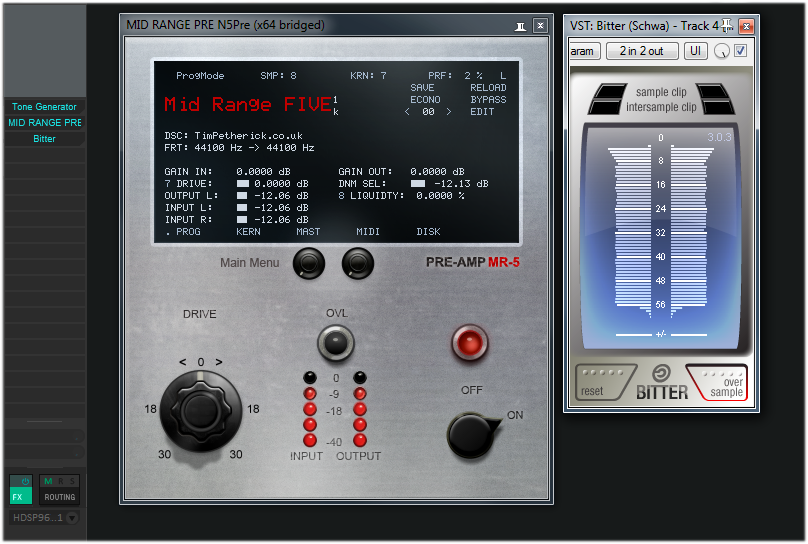Close the Bitter VST window
Screen dimensions: 808x544
(746, 26)
